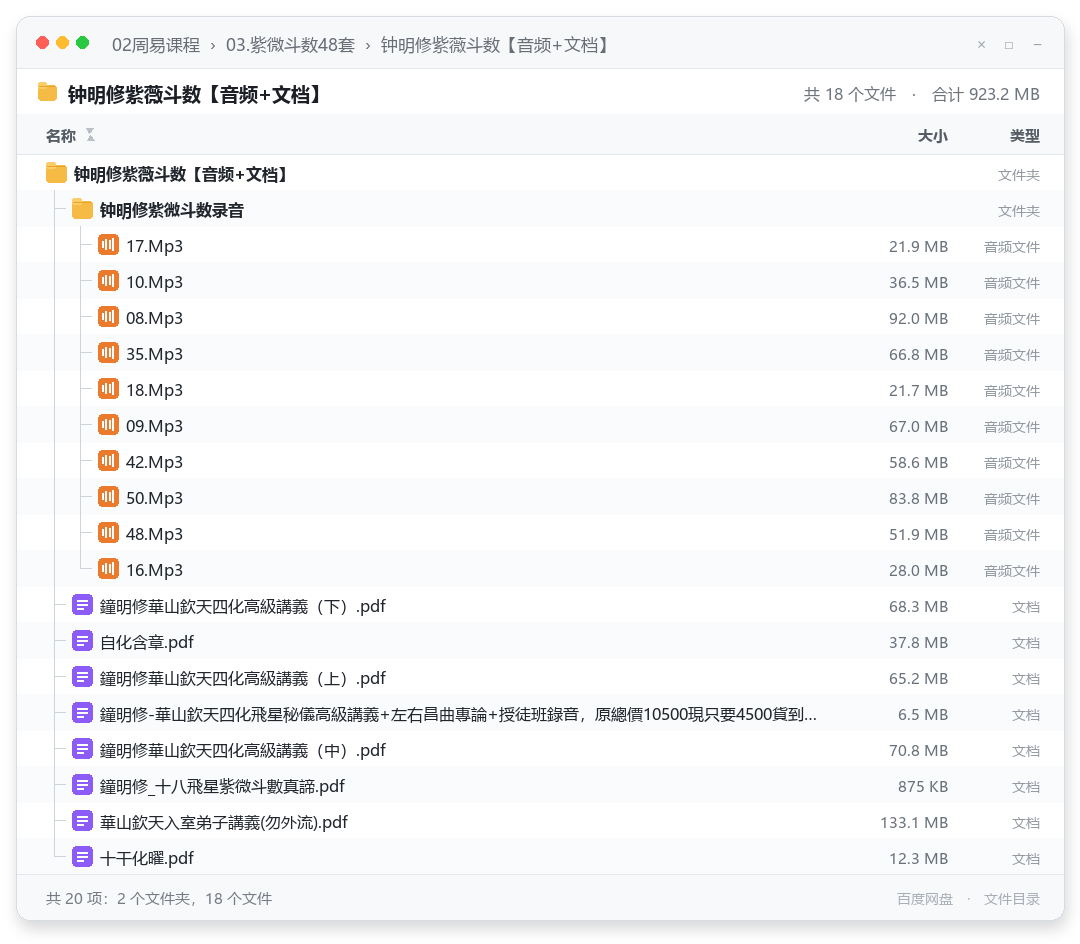Screen dimensions: 1080x944
Task: Click the audio icon for 10.Mp3
Action: (108, 281)
